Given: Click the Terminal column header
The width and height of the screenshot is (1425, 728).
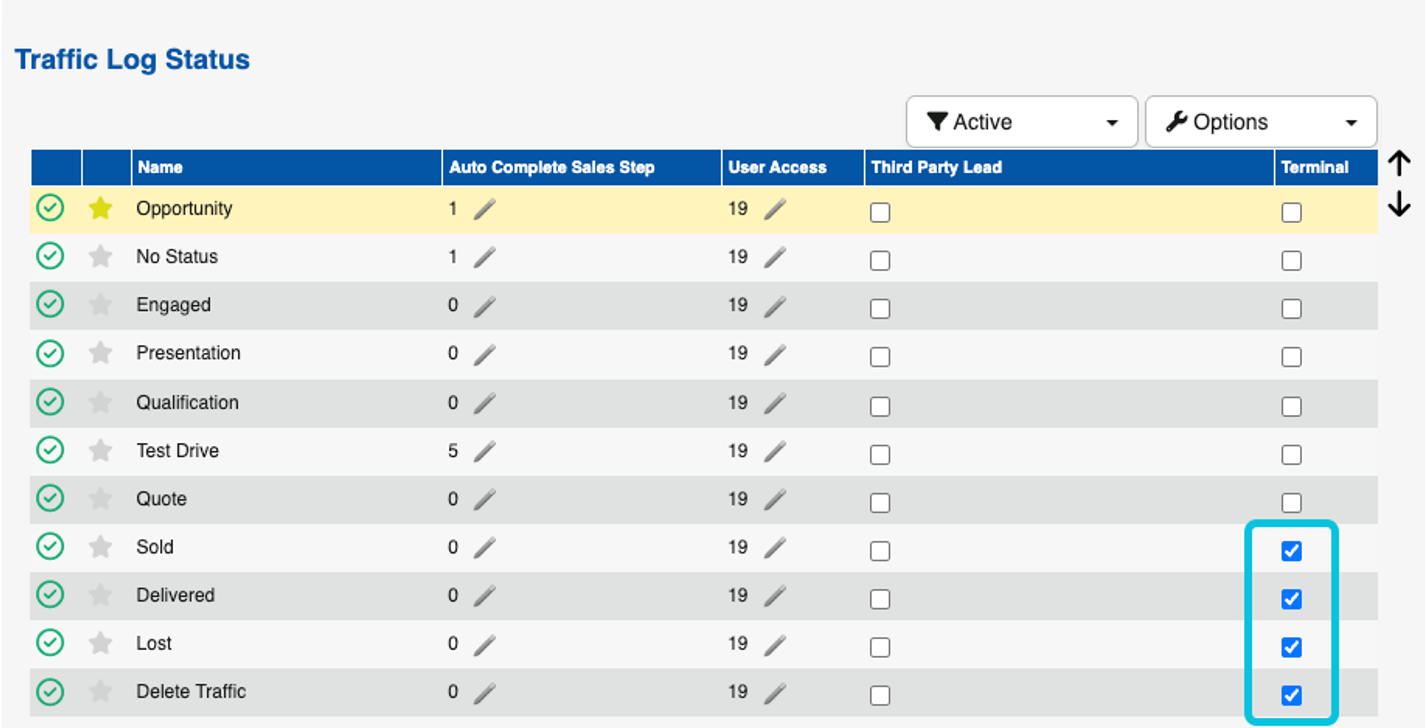Looking at the screenshot, I should (1315, 168).
